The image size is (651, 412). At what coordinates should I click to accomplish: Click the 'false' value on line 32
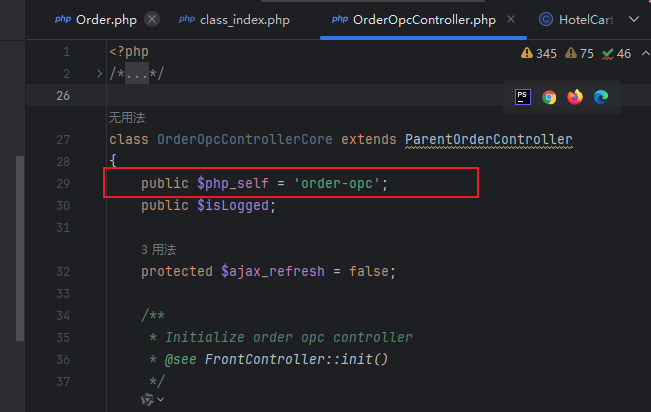click(369, 272)
